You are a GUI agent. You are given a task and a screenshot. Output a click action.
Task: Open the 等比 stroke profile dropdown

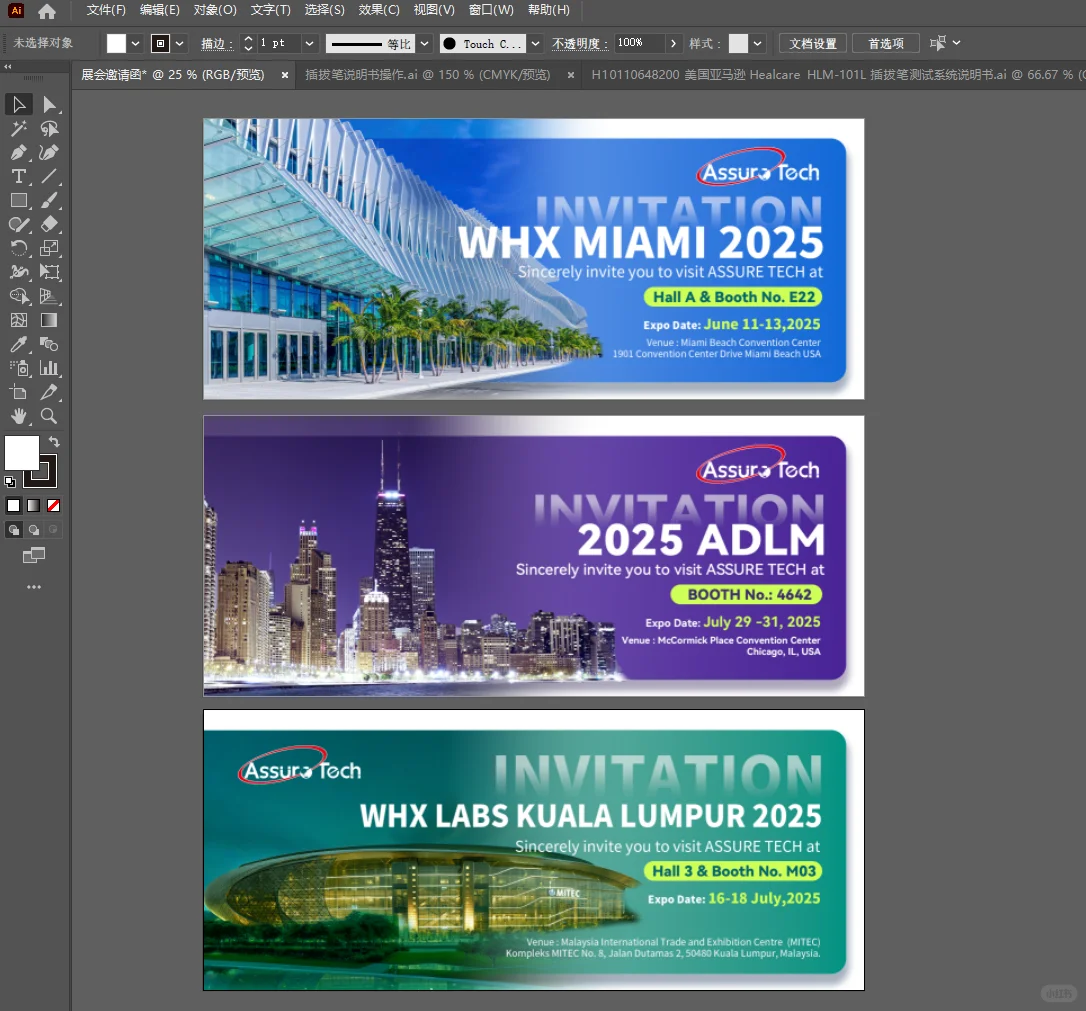pyautogui.click(x=425, y=44)
